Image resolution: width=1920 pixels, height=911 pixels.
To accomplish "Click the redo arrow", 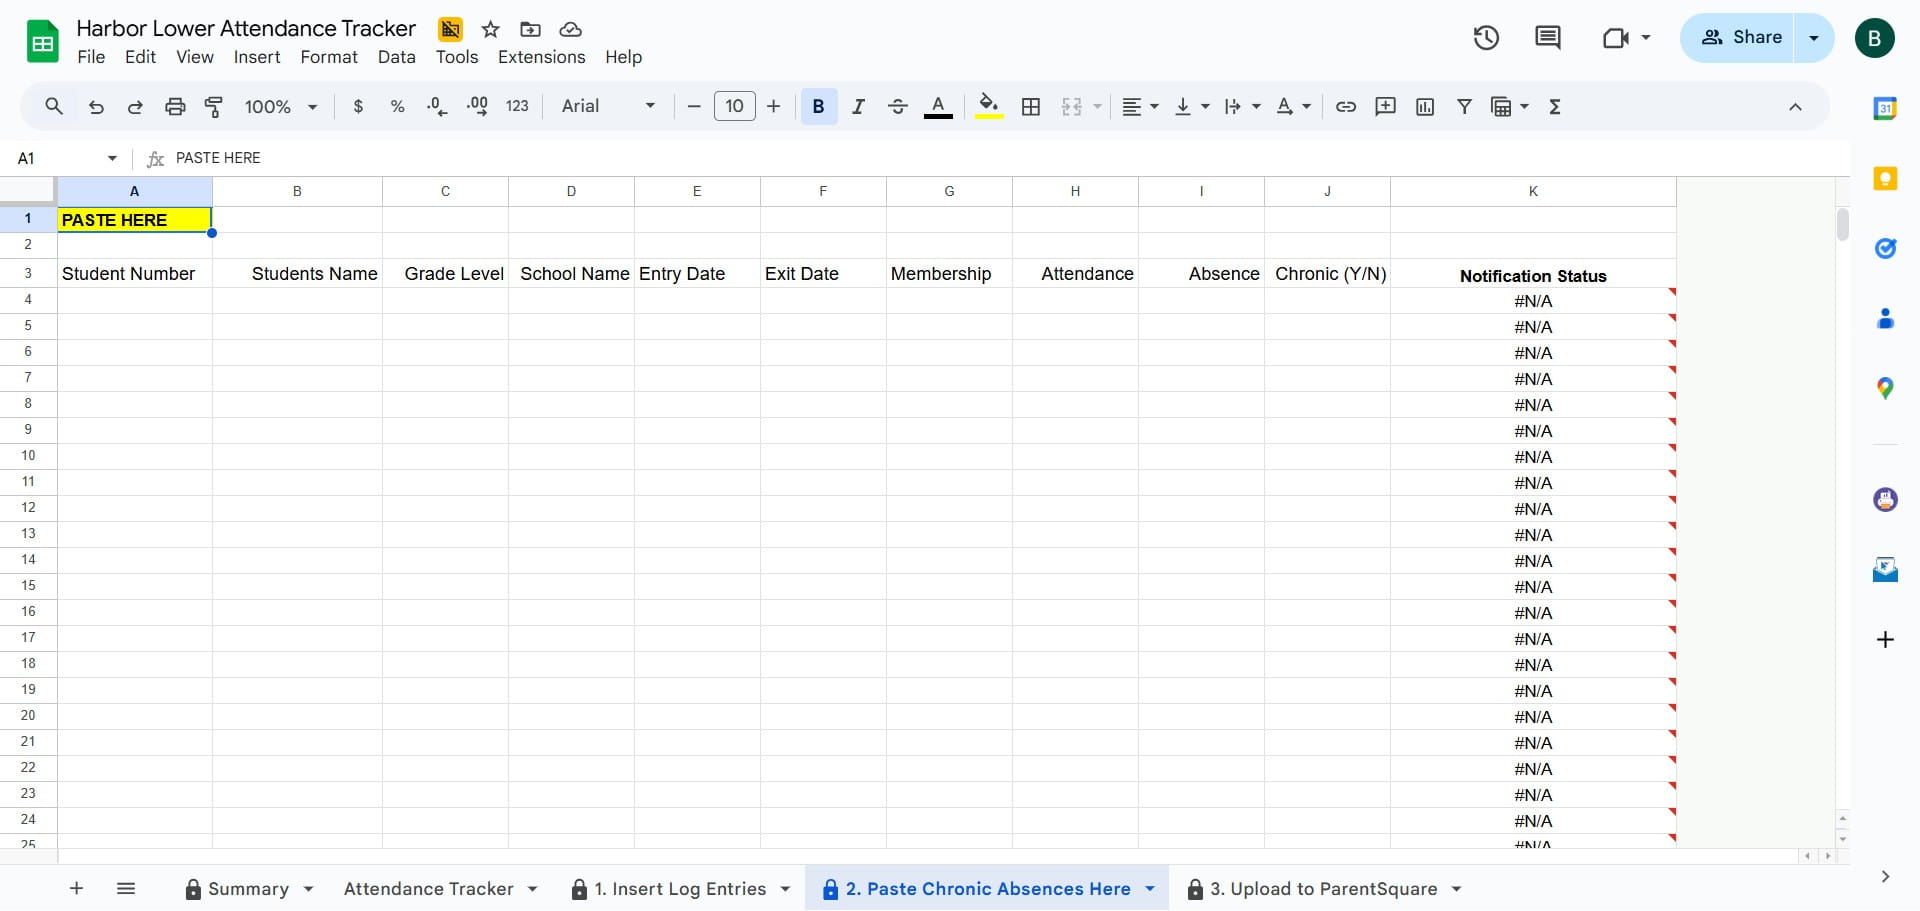I will click(x=135, y=106).
